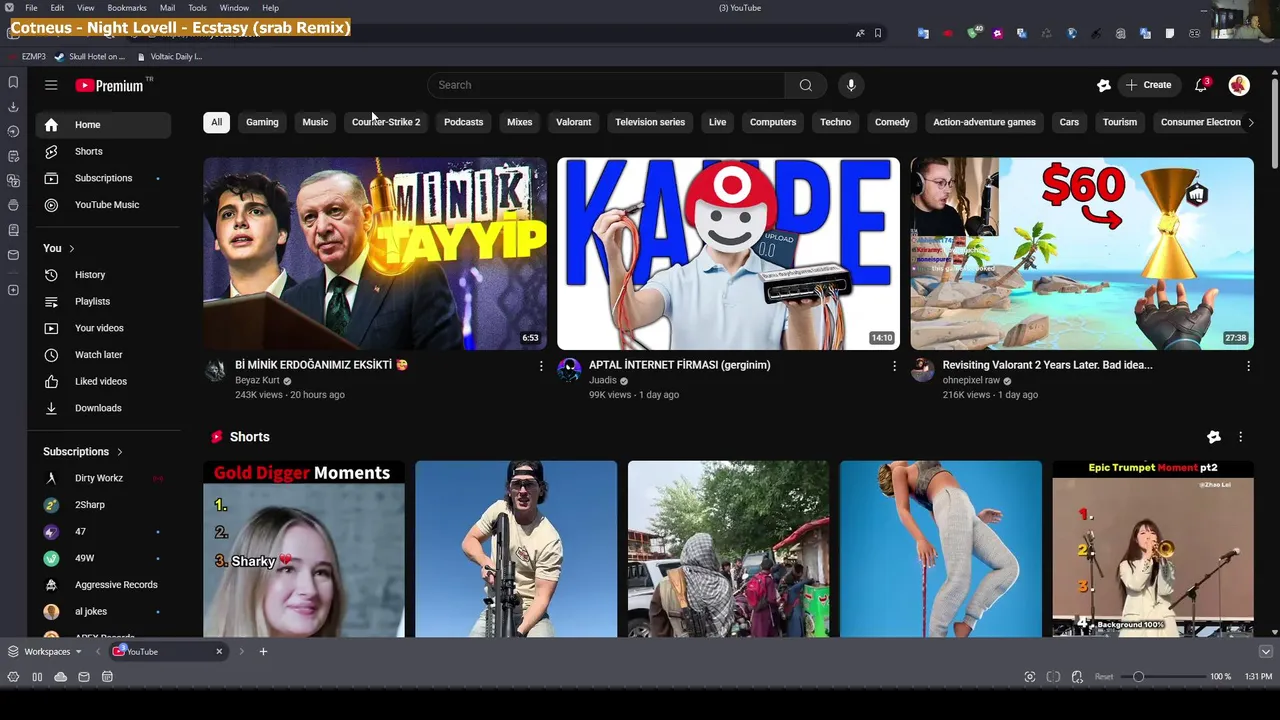
Task: Click the translate page icon in address bar
Action: coord(860,33)
